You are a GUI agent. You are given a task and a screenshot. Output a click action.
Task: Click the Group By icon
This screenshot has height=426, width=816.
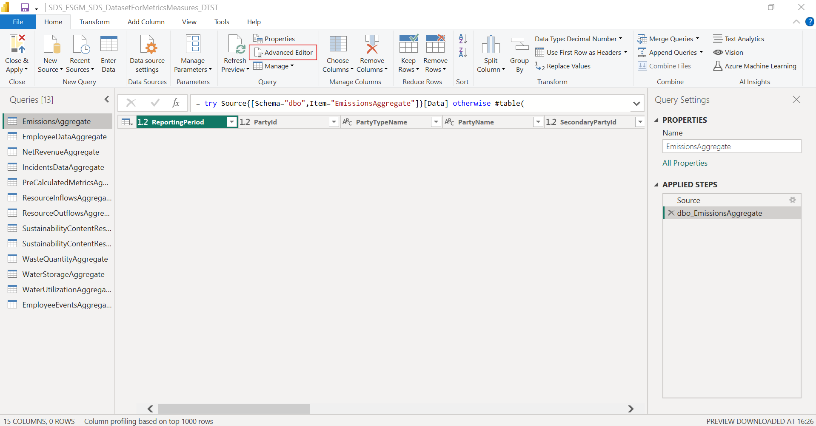pos(519,45)
